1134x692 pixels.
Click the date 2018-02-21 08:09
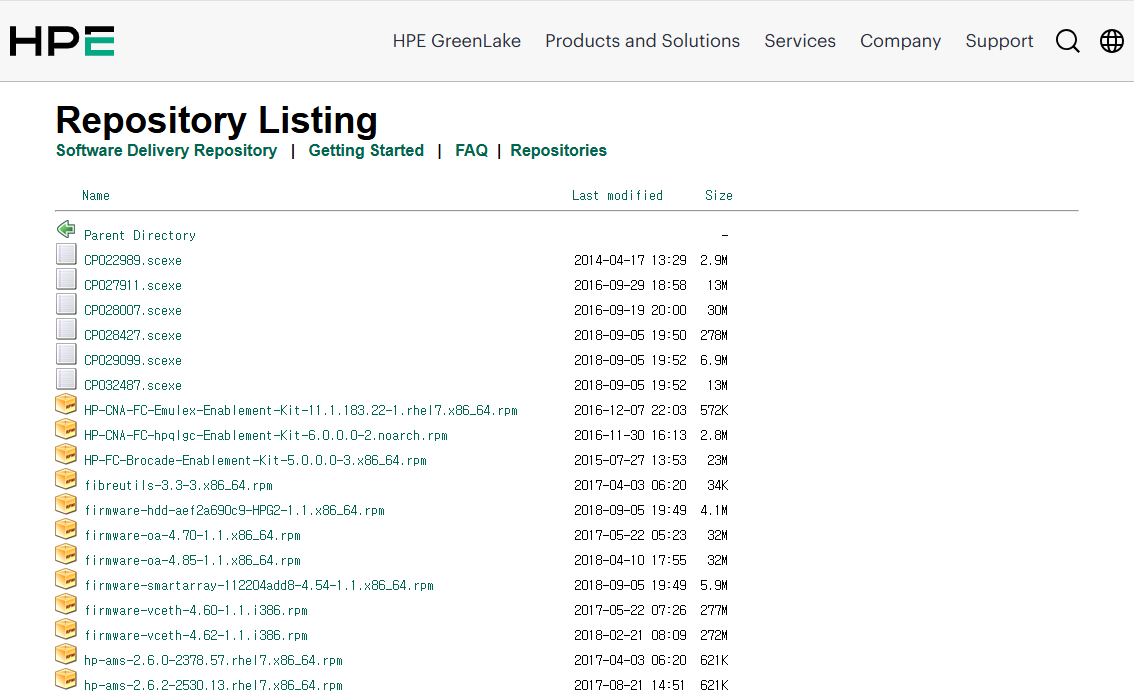[630, 636]
